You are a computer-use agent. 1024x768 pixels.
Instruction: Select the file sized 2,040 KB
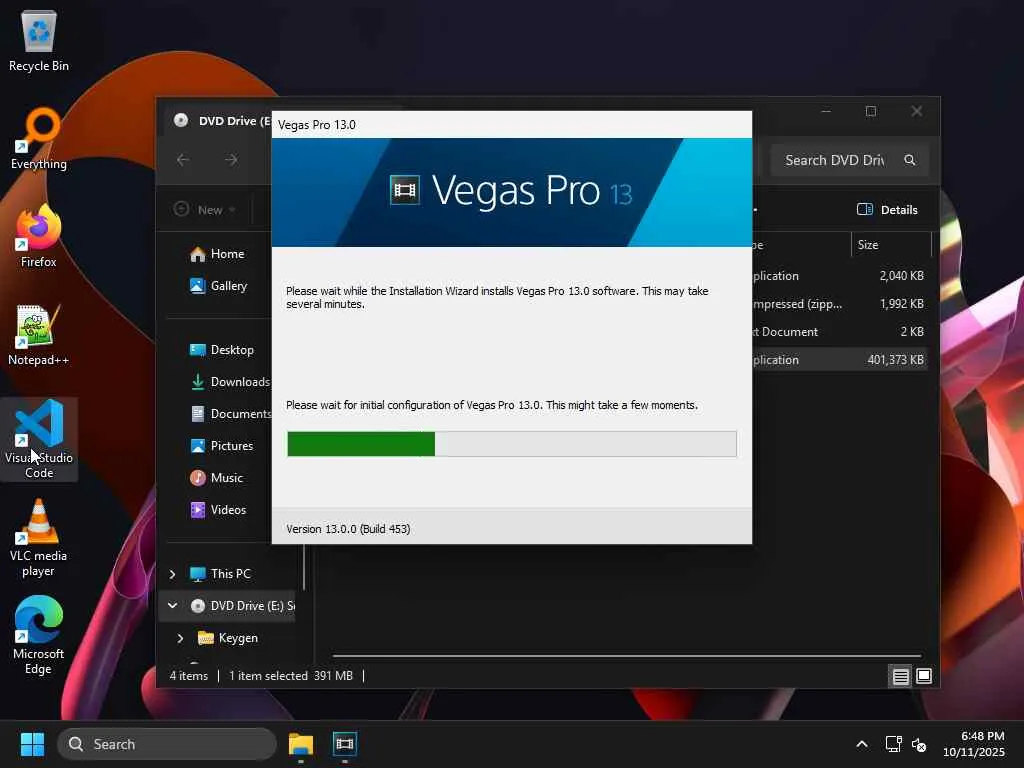840,276
